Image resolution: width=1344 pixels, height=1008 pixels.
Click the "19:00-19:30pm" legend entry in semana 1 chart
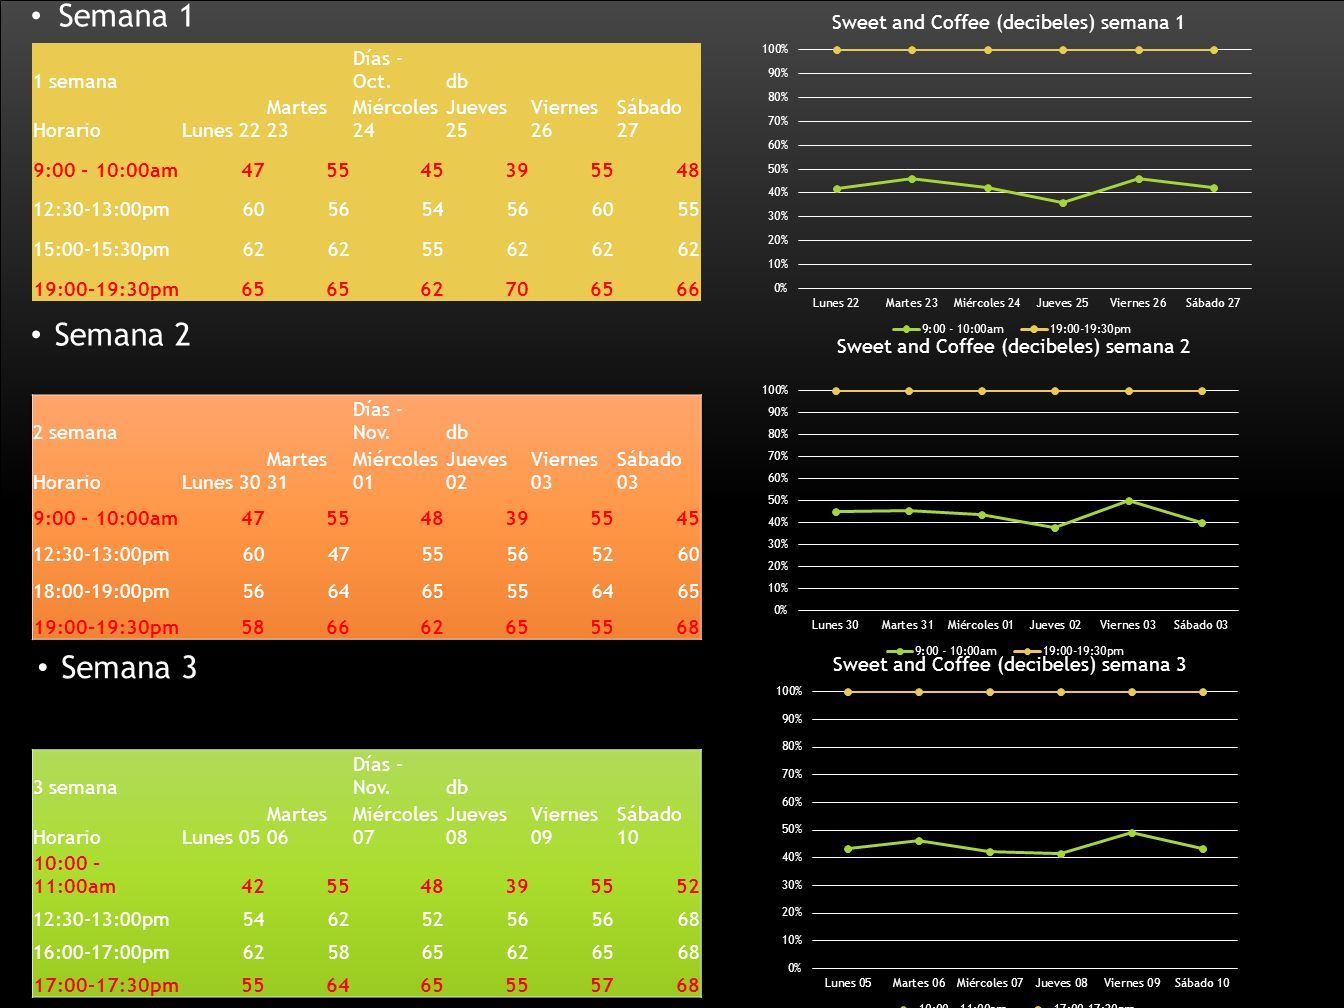(x=1076, y=329)
